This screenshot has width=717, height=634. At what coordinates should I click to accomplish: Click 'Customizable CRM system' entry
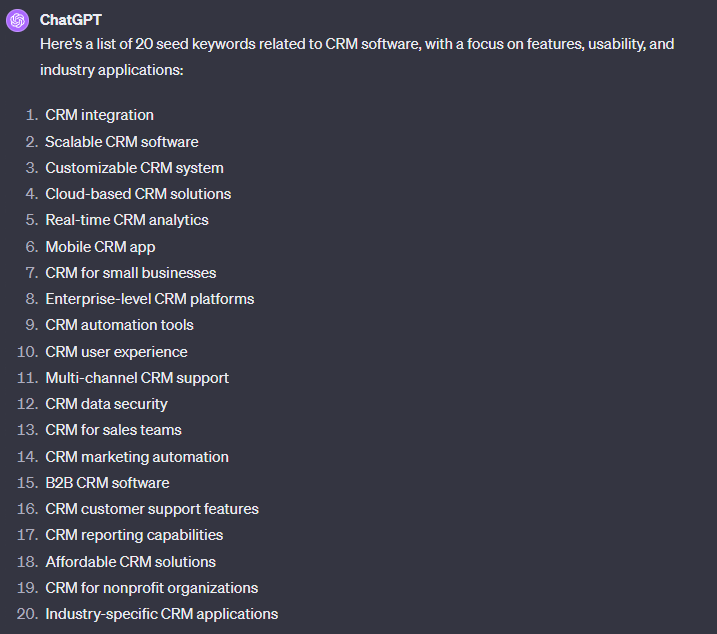134,168
